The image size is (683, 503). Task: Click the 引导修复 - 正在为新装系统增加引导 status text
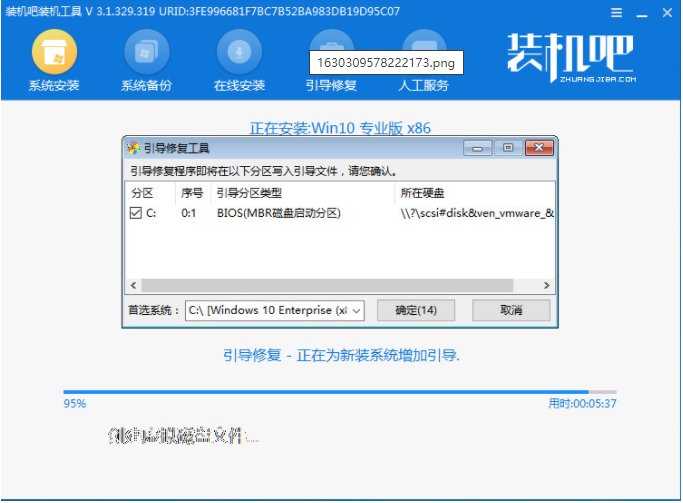pos(342,355)
